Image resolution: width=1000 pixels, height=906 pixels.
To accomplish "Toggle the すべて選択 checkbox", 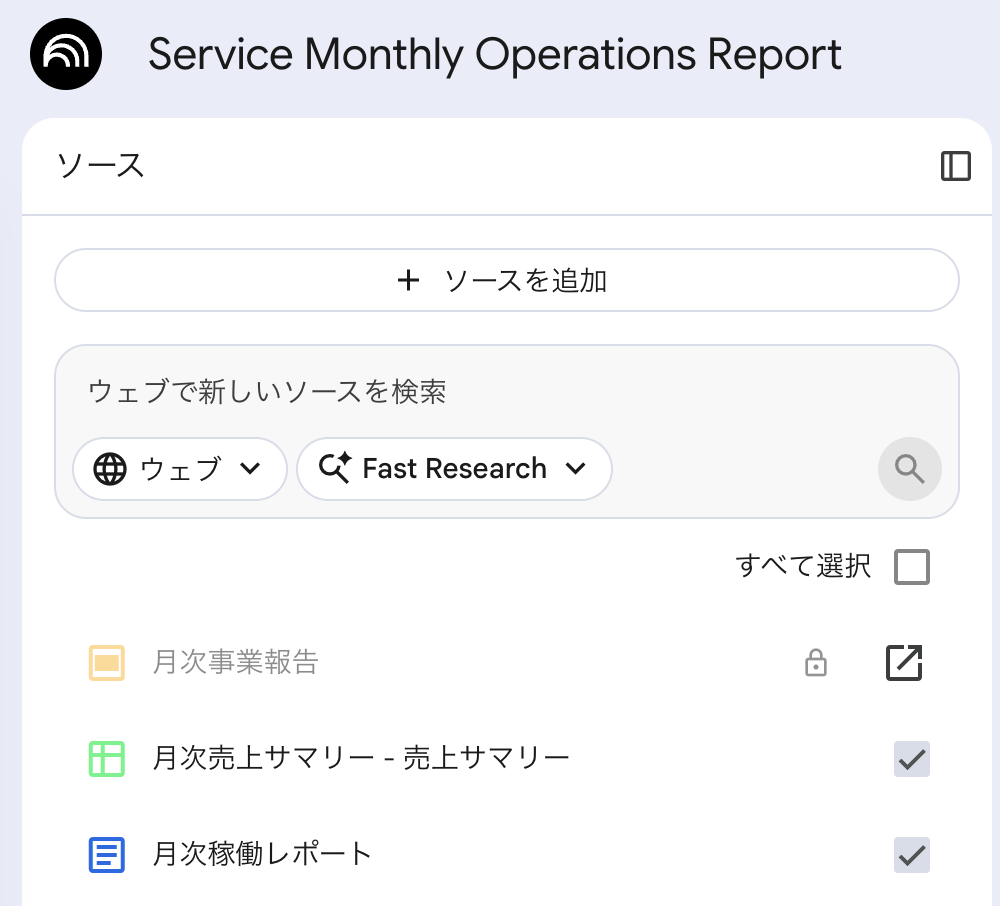I will [911, 566].
